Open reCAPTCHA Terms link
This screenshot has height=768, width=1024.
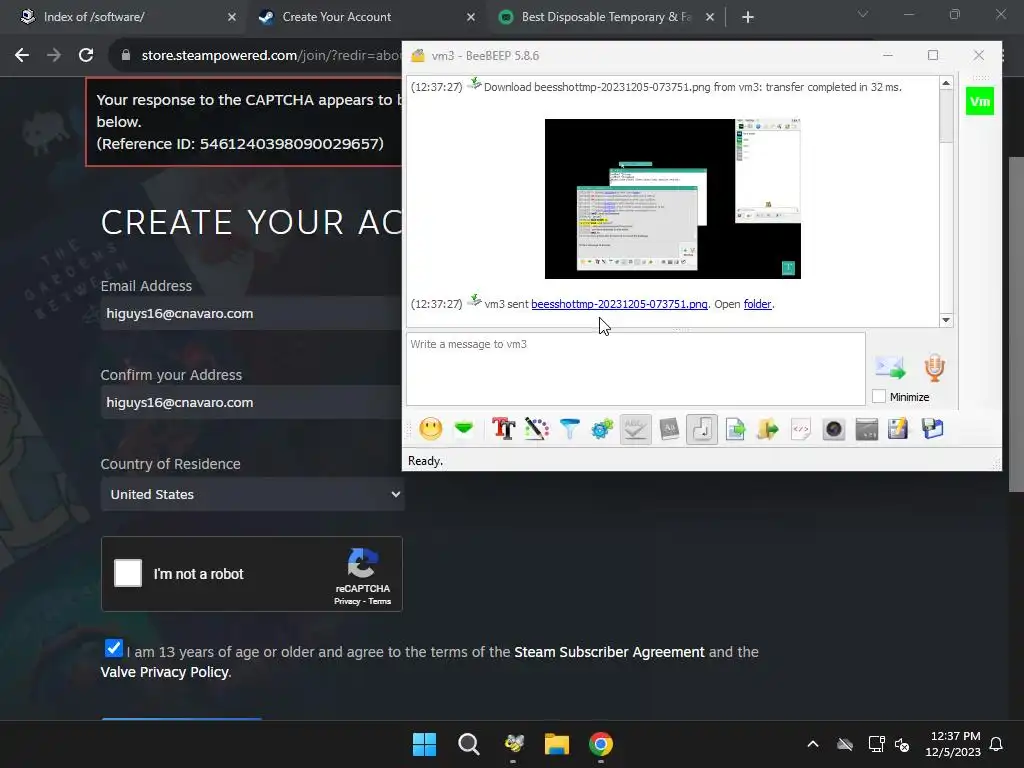coord(379,601)
